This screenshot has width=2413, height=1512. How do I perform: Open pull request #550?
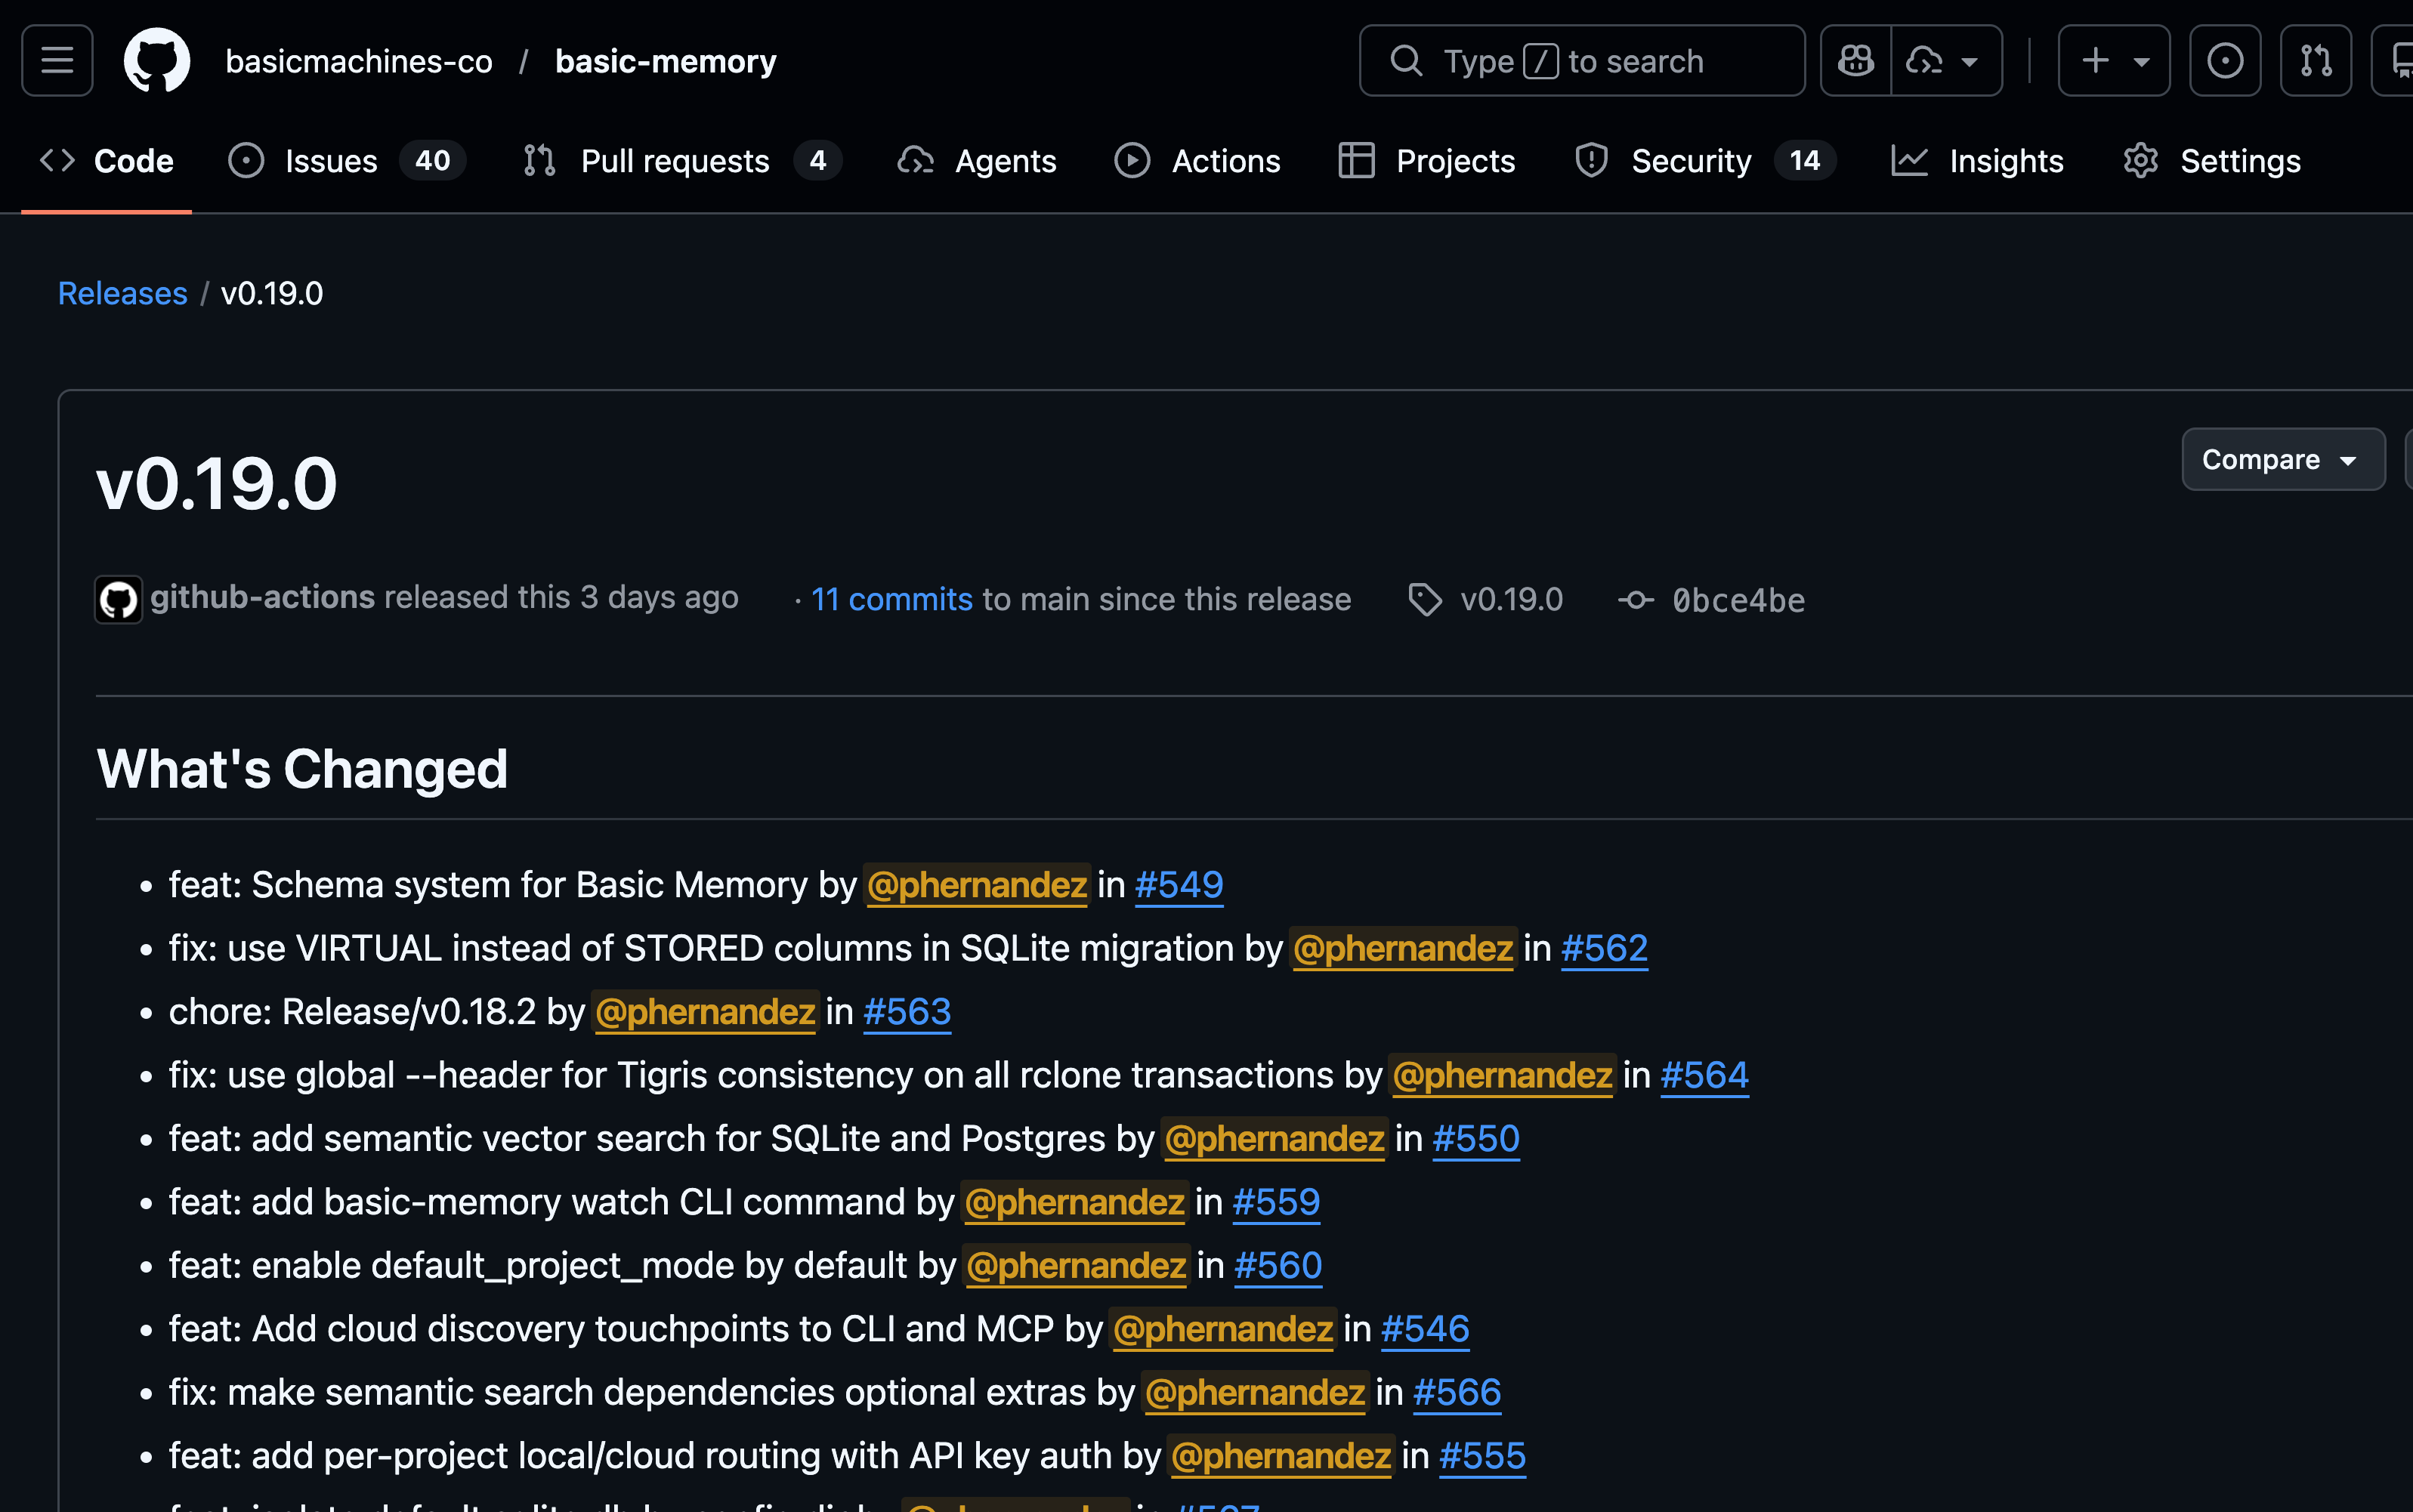point(1476,1139)
